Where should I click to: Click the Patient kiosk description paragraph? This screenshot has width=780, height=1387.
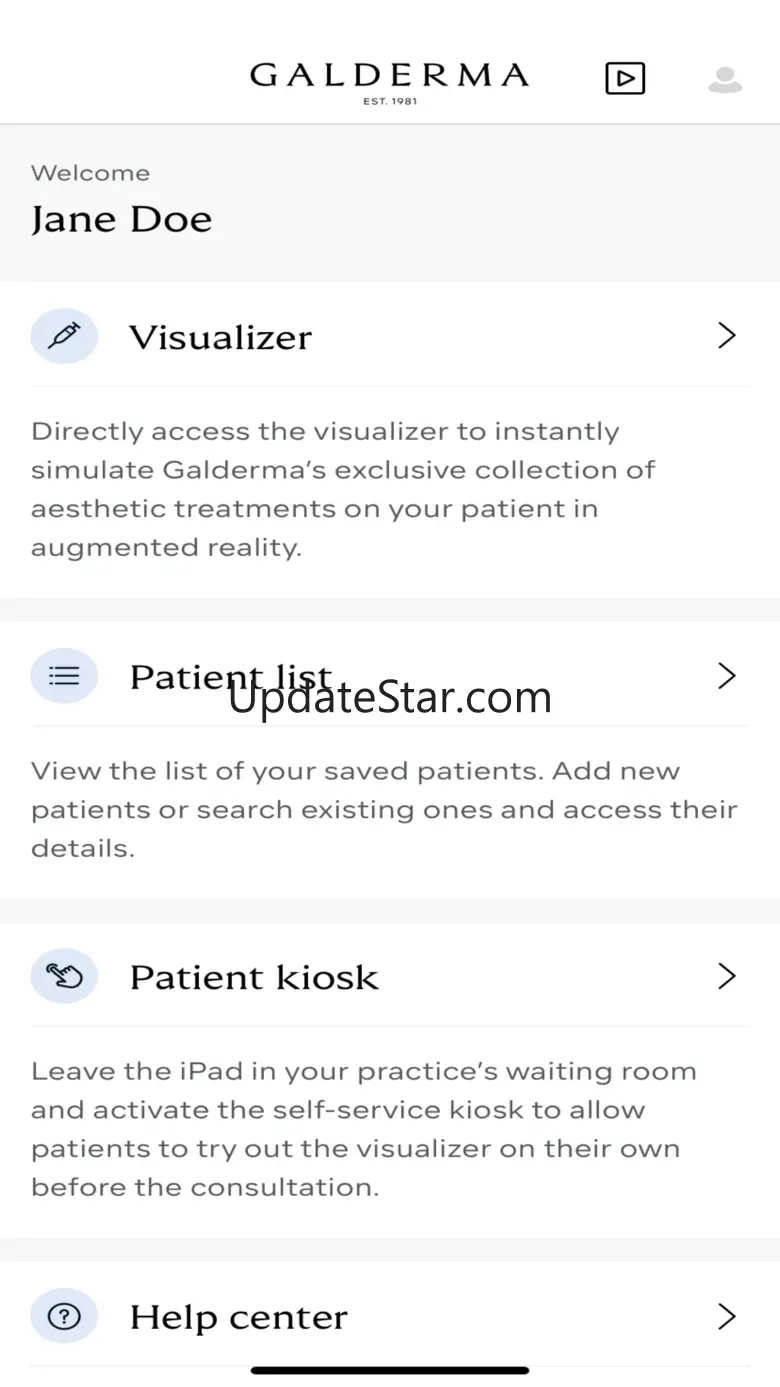point(365,1129)
